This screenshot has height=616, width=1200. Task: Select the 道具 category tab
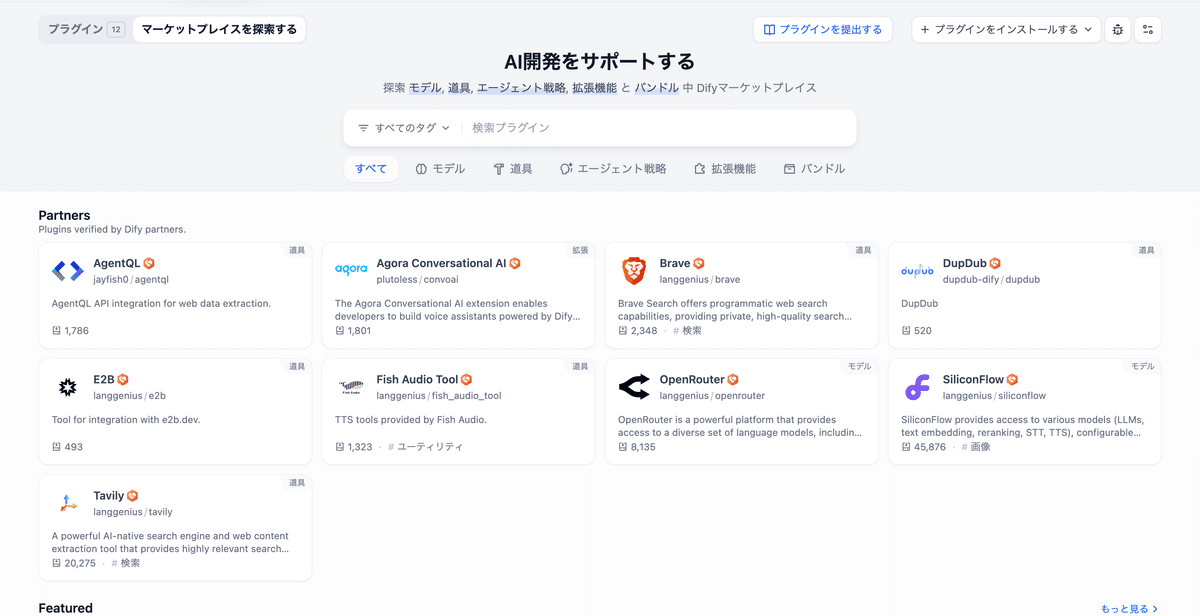tap(513, 168)
